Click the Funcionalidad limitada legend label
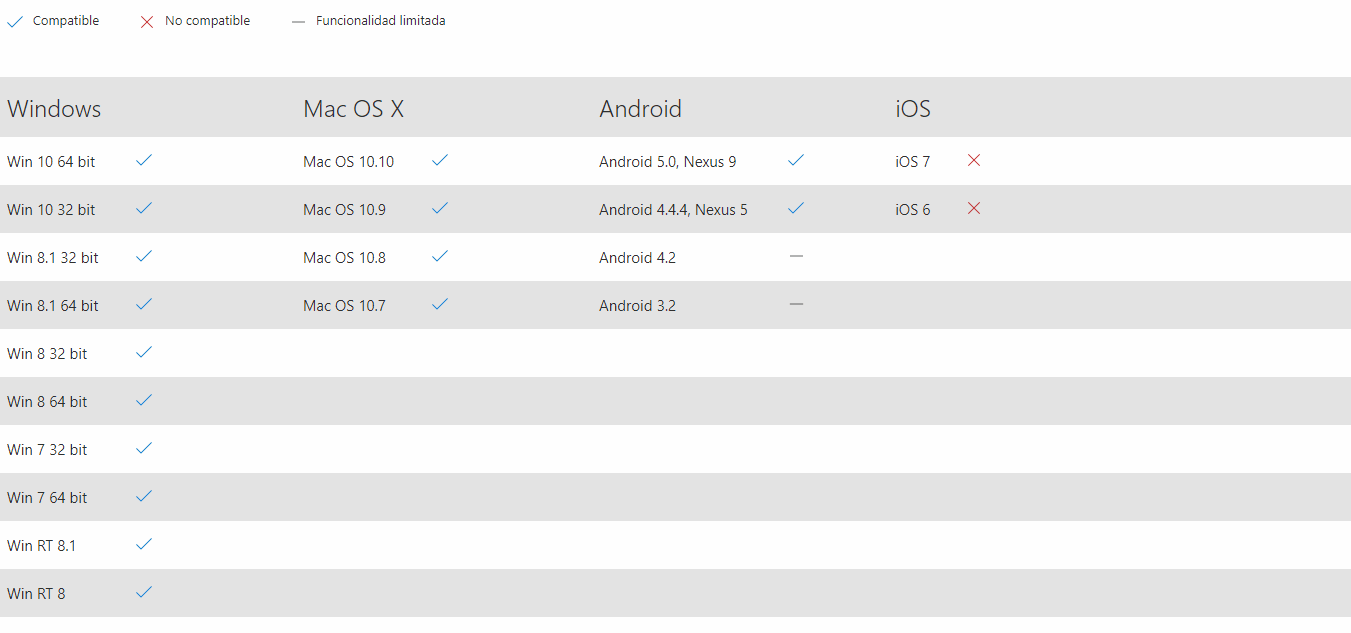 tap(381, 21)
